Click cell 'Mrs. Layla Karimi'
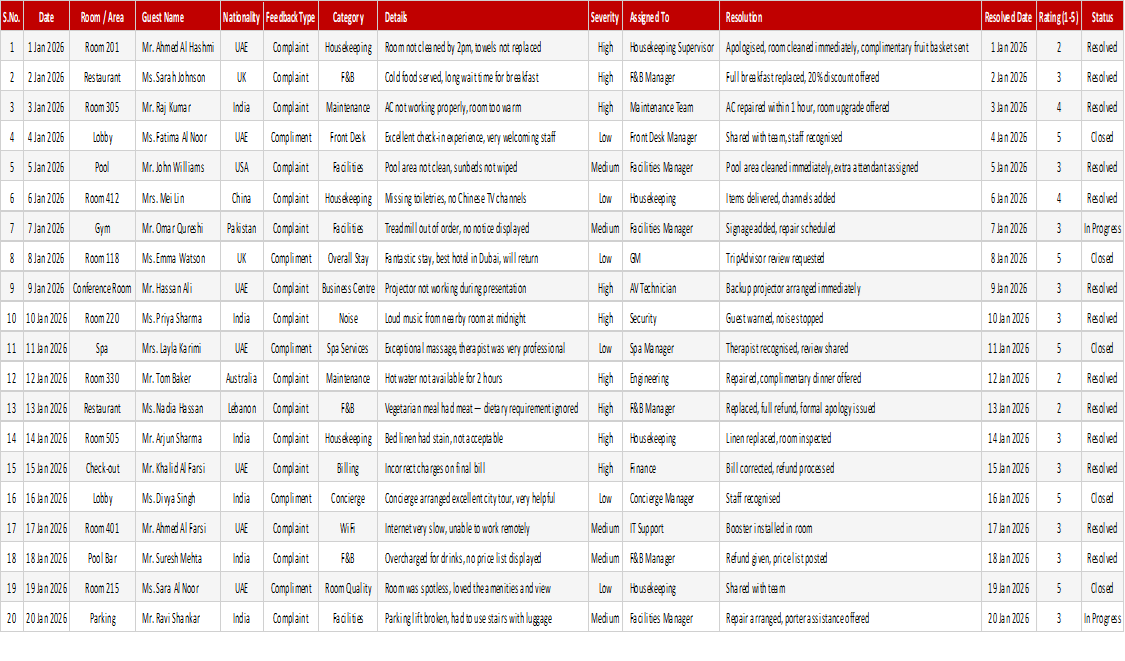The width and height of the screenshot is (1125, 661). pos(178,348)
